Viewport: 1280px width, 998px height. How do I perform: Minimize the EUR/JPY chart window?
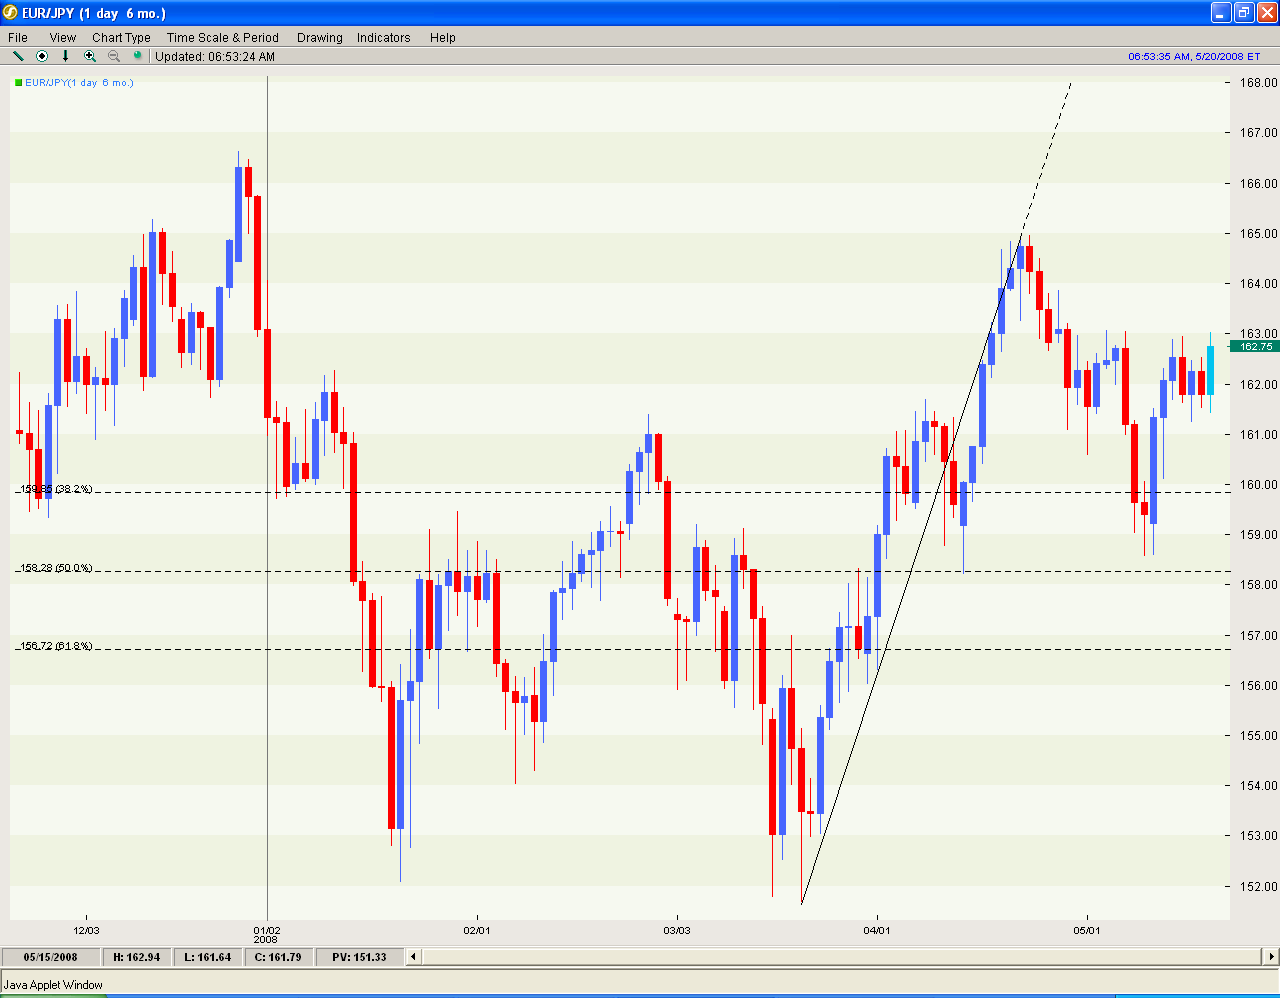click(1221, 13)
